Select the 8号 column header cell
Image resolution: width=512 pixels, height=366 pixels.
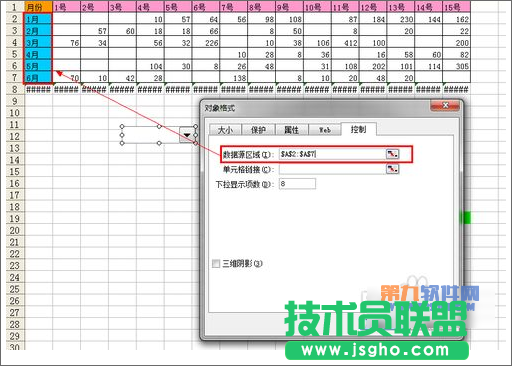[262, 7]
